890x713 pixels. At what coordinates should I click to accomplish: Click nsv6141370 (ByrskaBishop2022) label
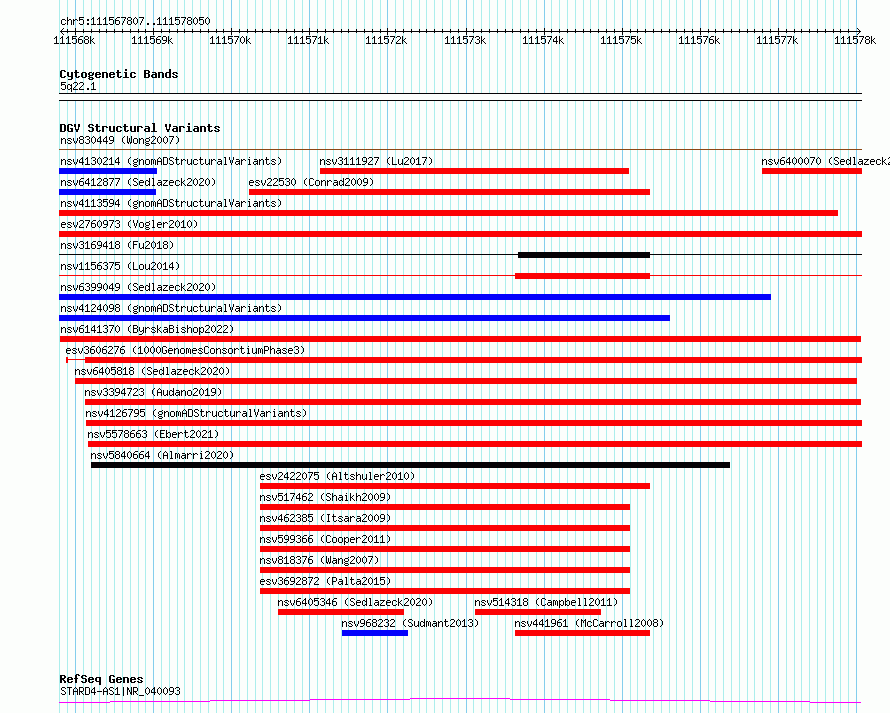[147, 329]
